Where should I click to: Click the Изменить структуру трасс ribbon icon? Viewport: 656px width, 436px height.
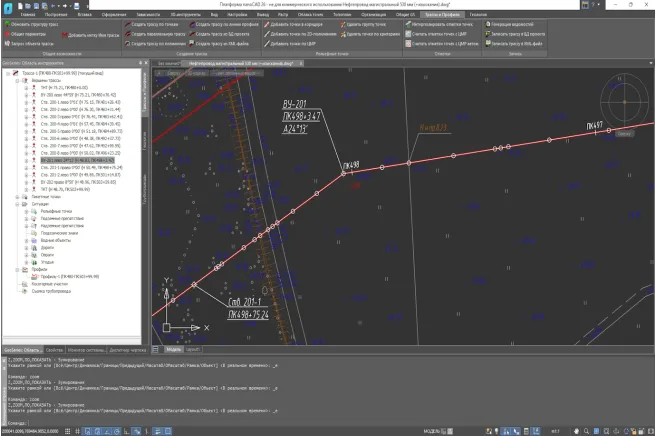[x=7, y=22]
